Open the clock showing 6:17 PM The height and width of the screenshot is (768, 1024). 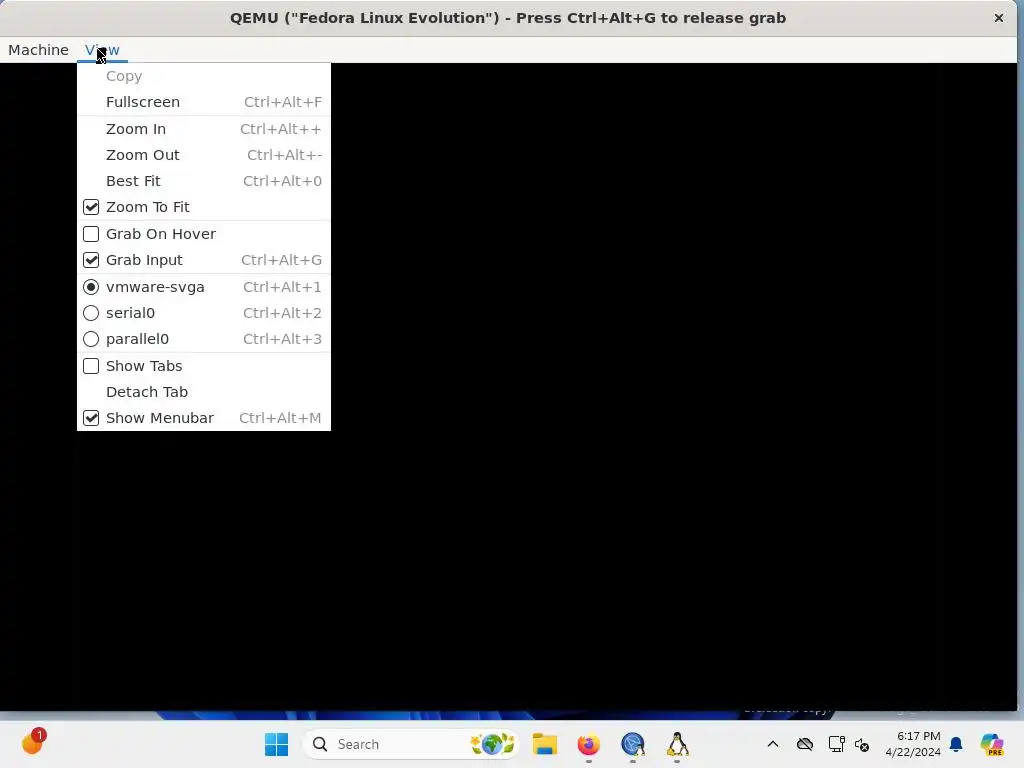[x=913, y=744]
